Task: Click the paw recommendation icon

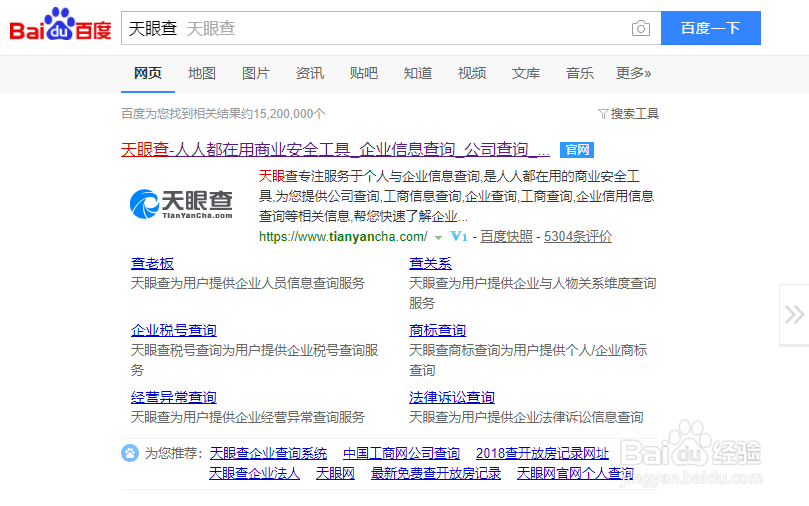Action: tap(130, 453)
